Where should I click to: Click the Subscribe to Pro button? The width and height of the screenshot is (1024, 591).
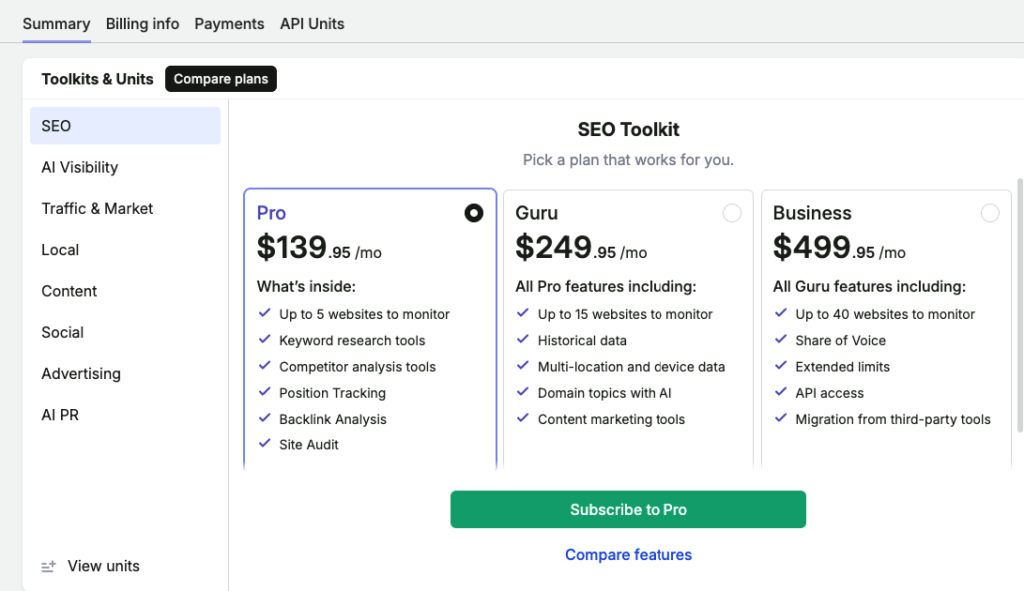coord(628,509)
